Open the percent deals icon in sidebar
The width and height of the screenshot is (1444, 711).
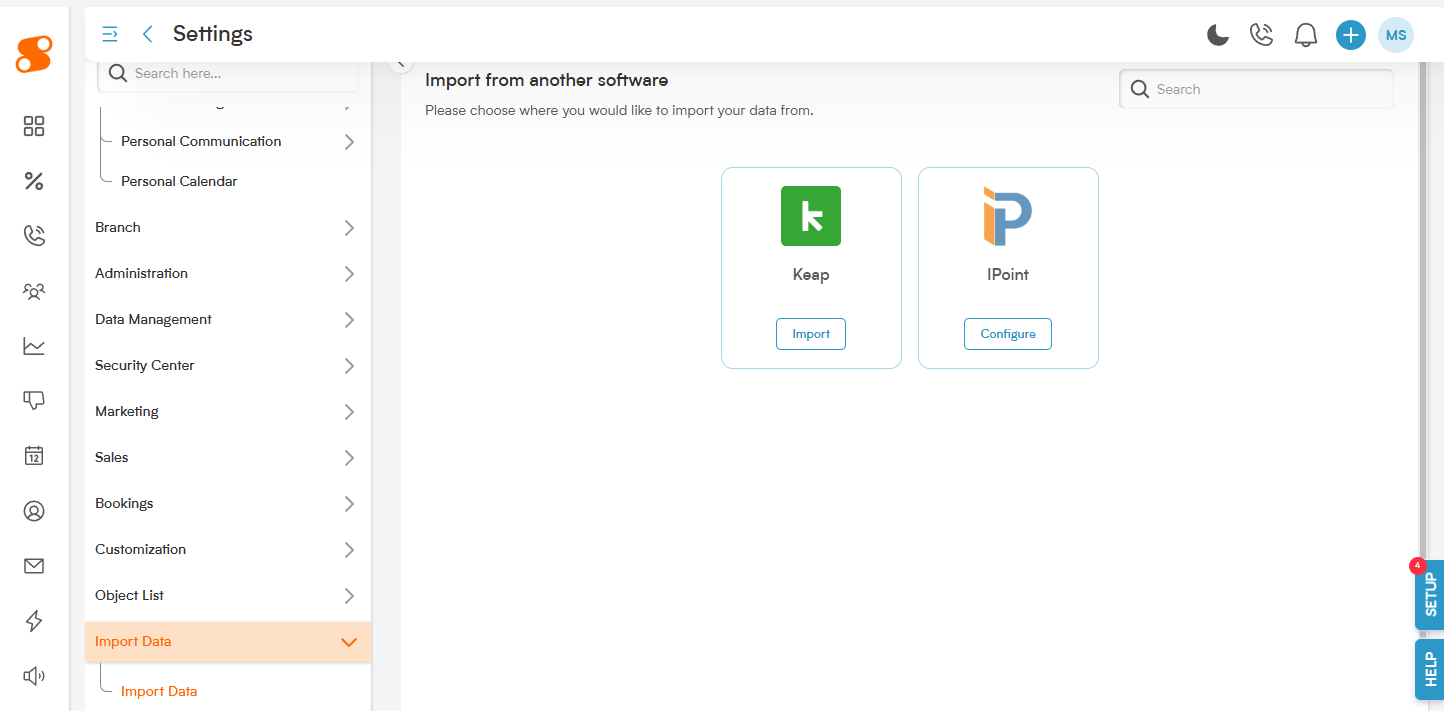tap(34, 181)
